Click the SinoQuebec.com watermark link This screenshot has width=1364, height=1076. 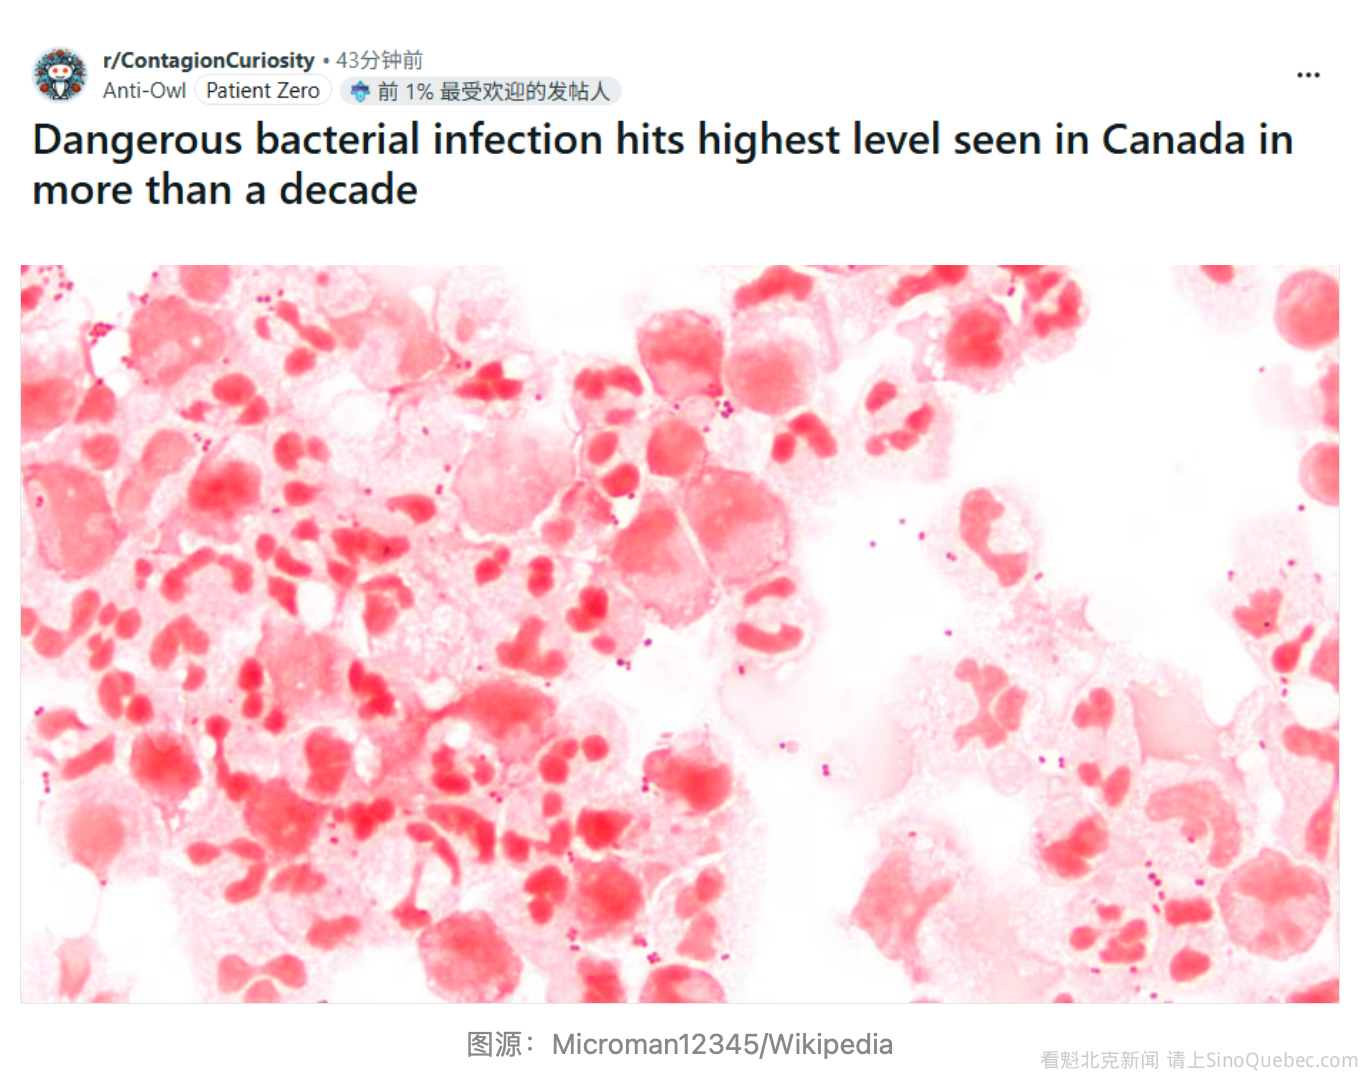point(1281,1060)
